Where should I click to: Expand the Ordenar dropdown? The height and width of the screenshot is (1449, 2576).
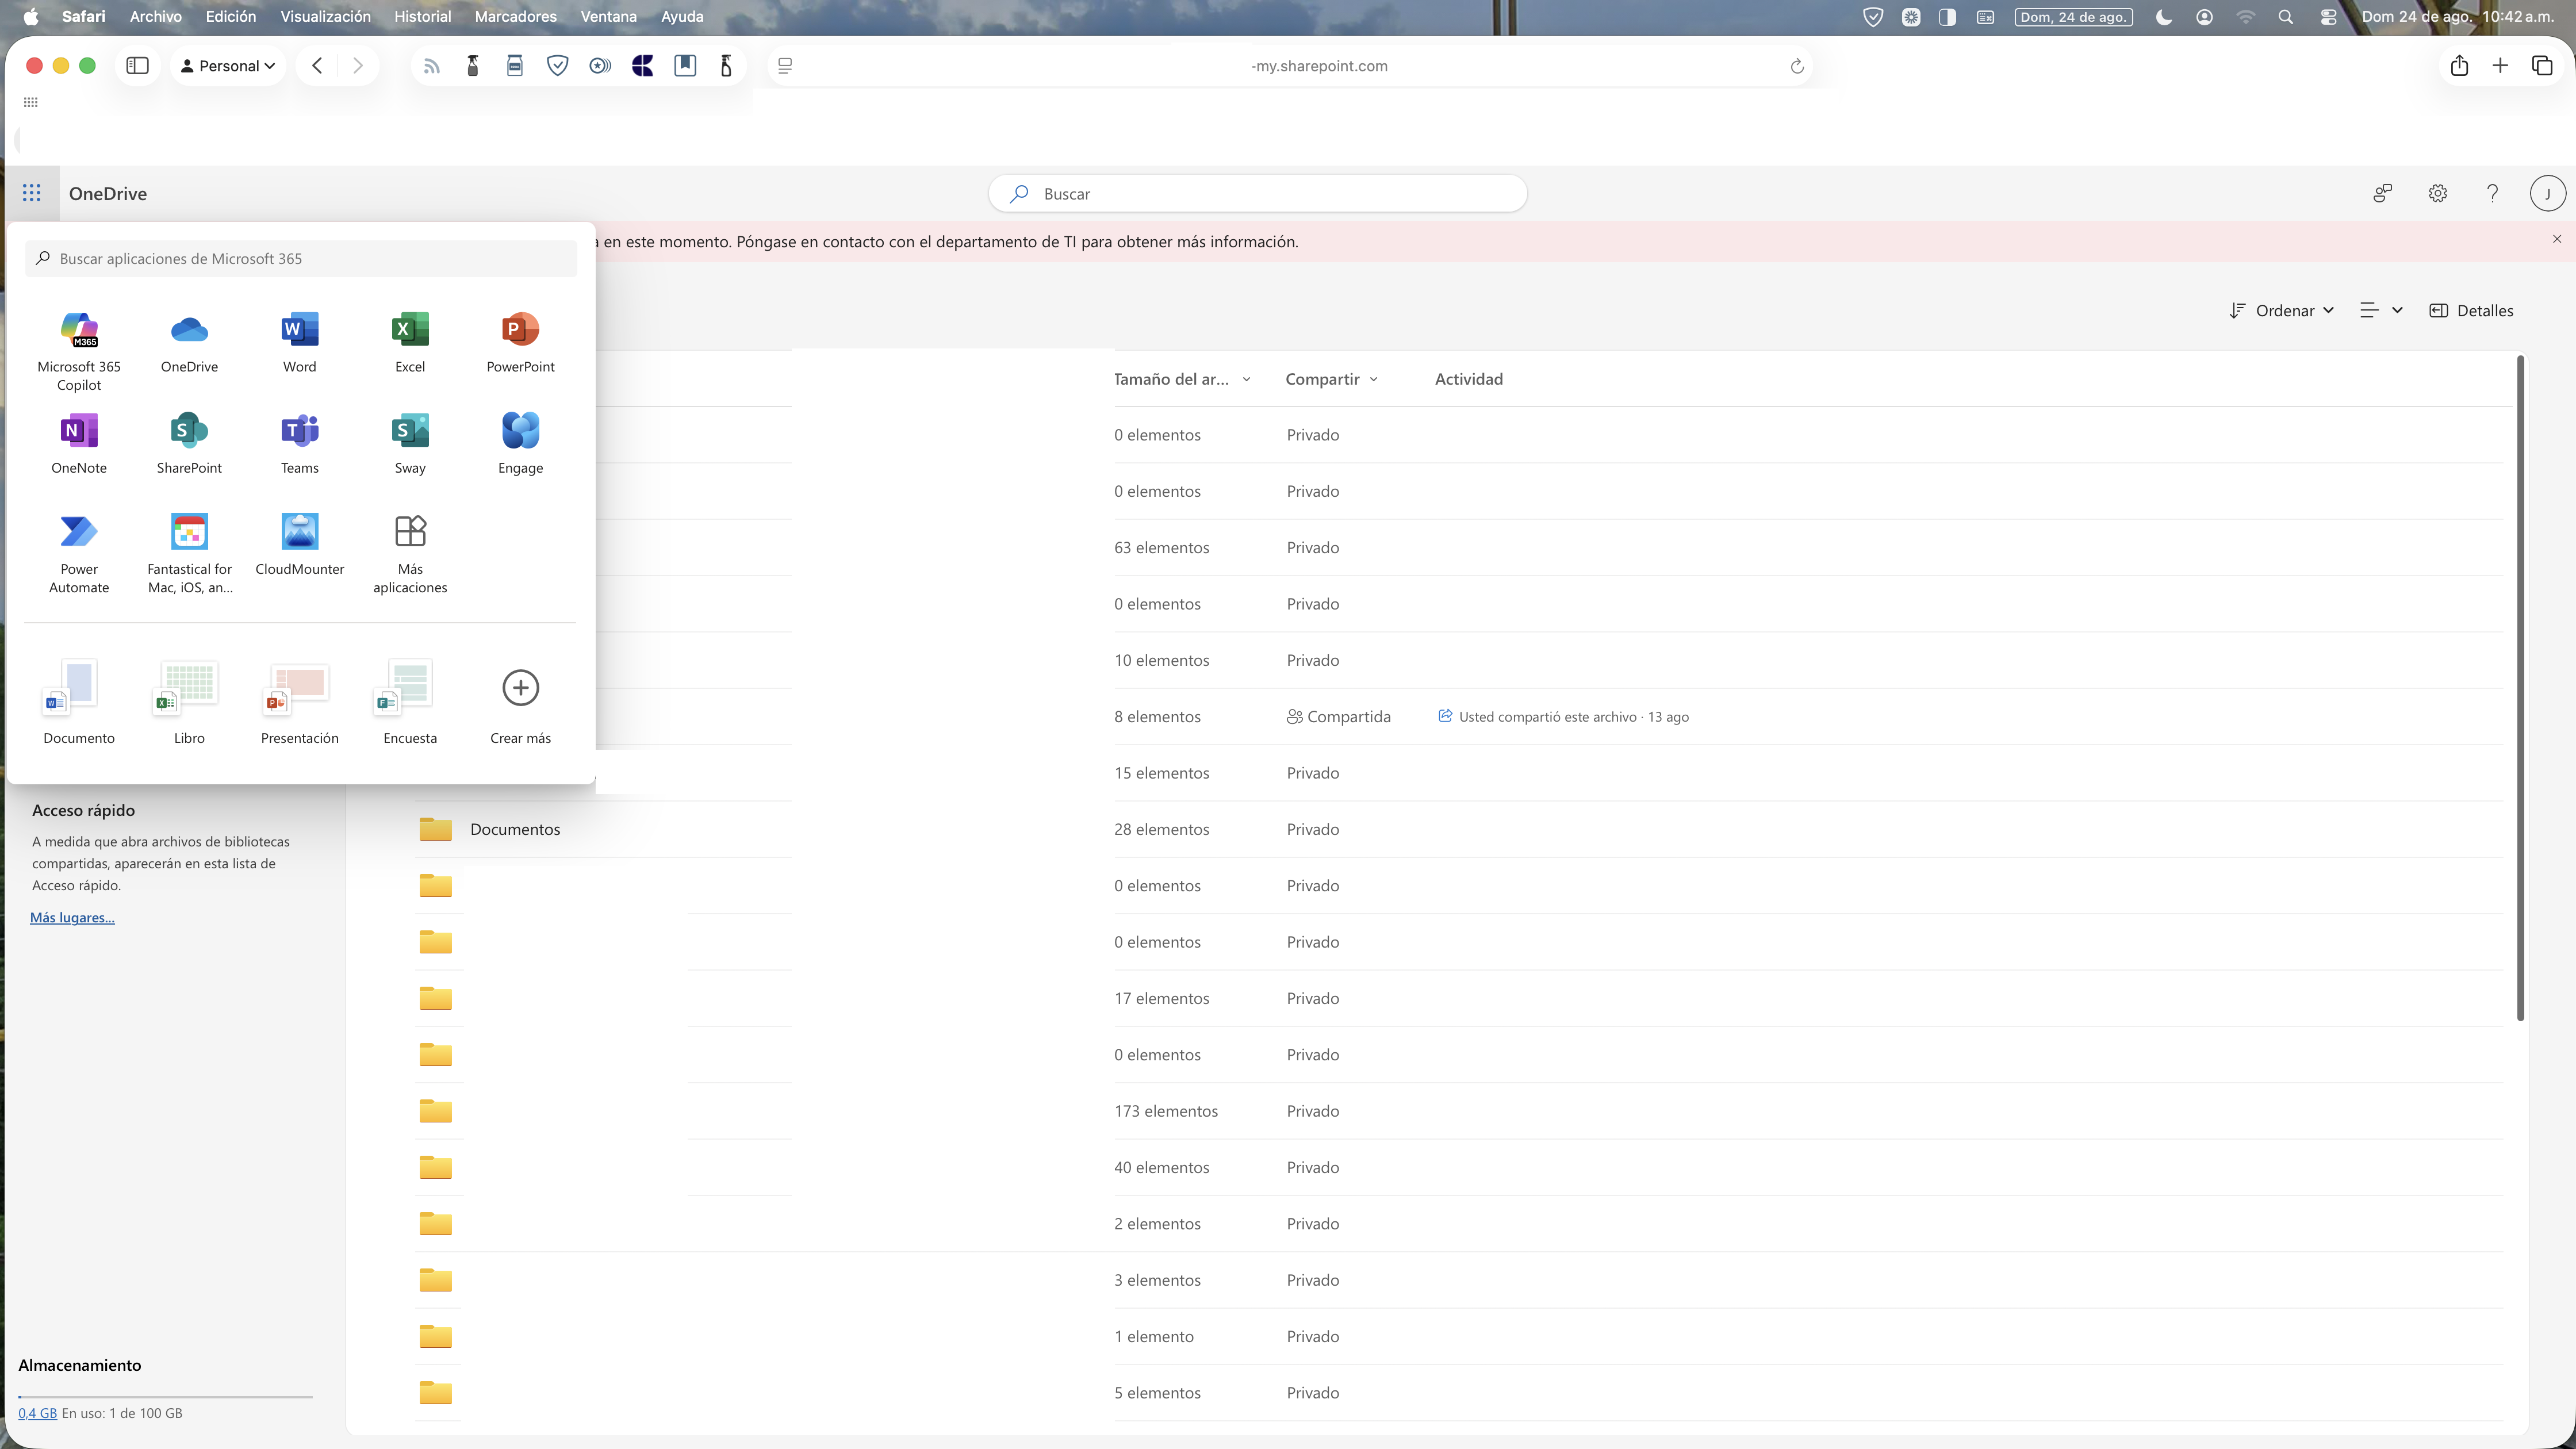(x=2281, y=310)
